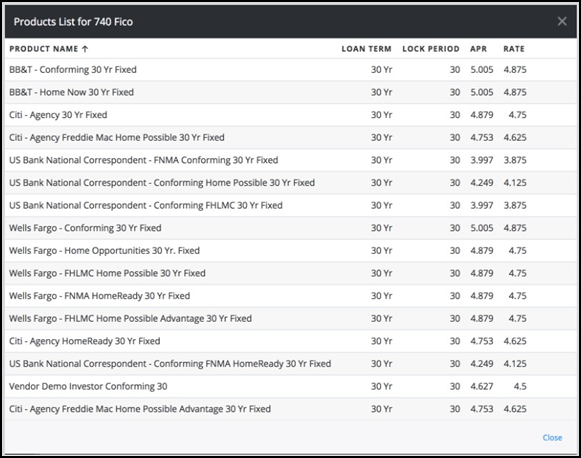The height and width of the screenshot is (458, 581).
Task: Close the Products List dialog with X icon
Action: point(562,21)
